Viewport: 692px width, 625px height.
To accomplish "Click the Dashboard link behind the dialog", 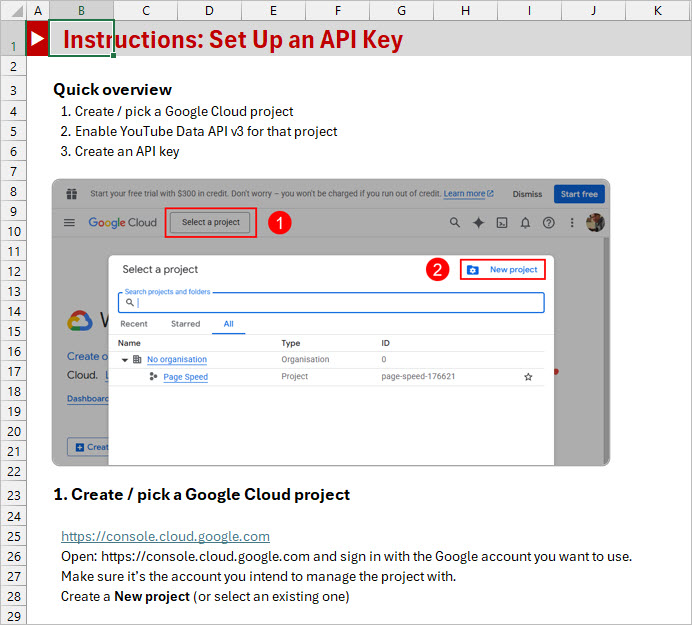I will (x=87, y=399).
